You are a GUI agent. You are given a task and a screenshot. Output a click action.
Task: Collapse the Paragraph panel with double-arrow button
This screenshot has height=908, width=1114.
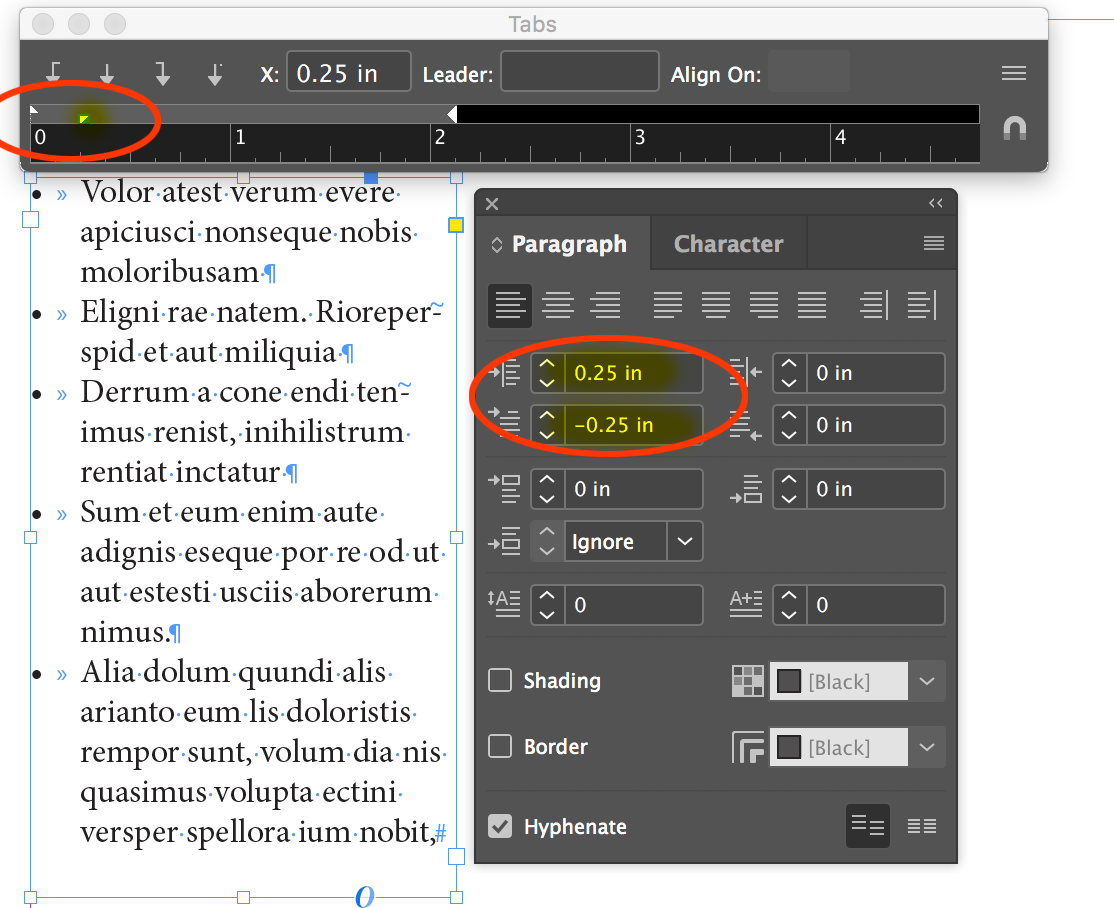pyautogui.click(x=936, y=203)
